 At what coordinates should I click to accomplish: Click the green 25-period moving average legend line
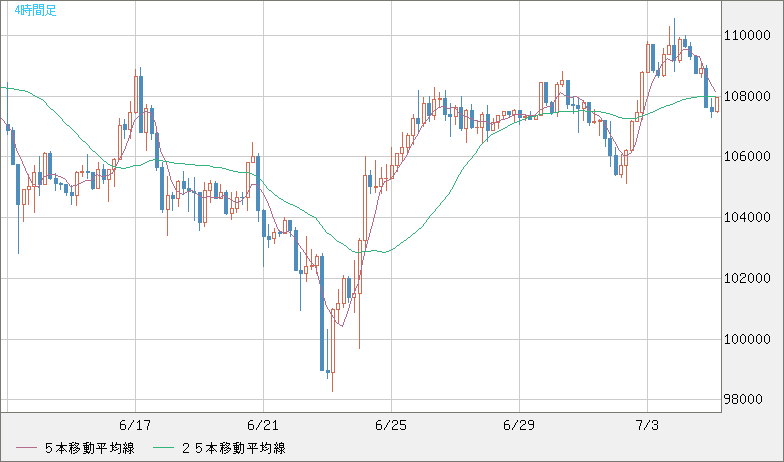(163, 448)
